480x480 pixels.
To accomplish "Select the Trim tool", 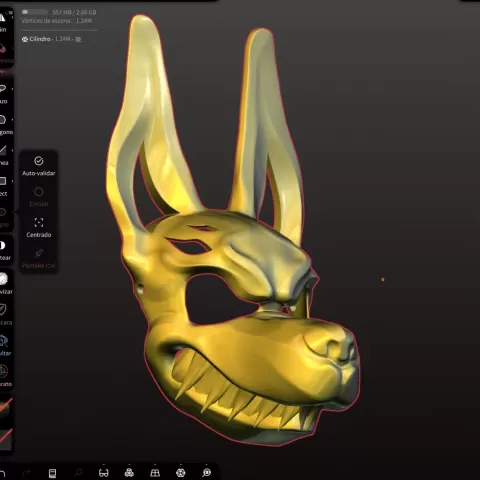I will pos(3,22).
